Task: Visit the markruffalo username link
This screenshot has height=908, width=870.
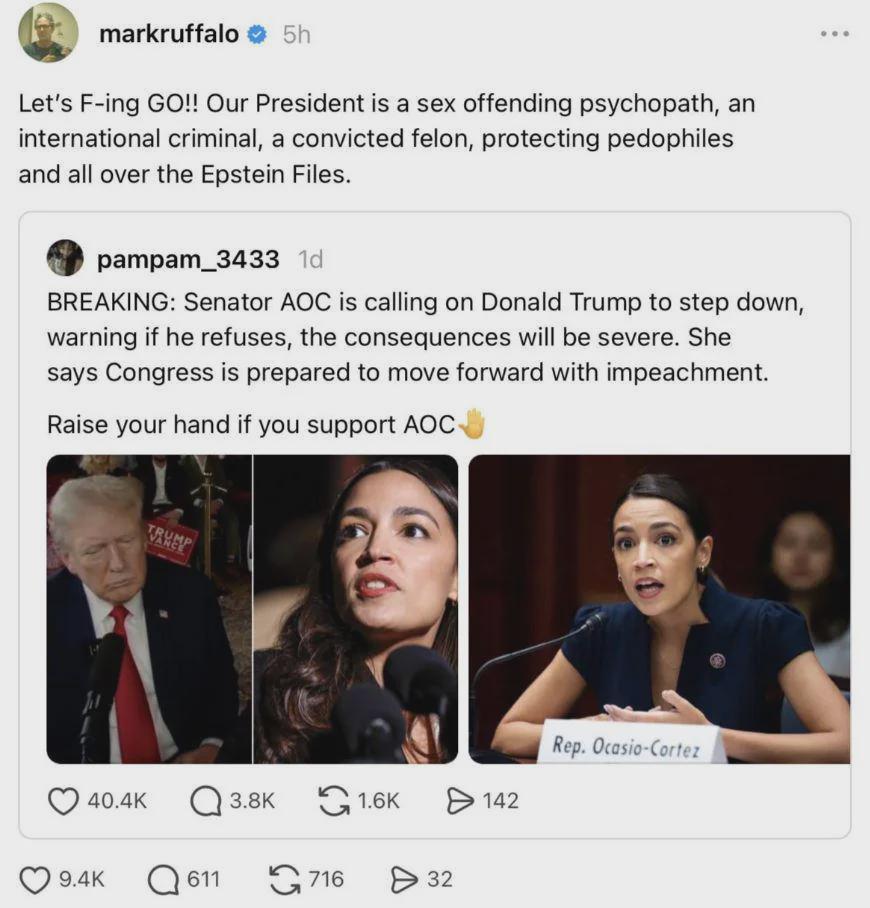Action: click(169, 34)
